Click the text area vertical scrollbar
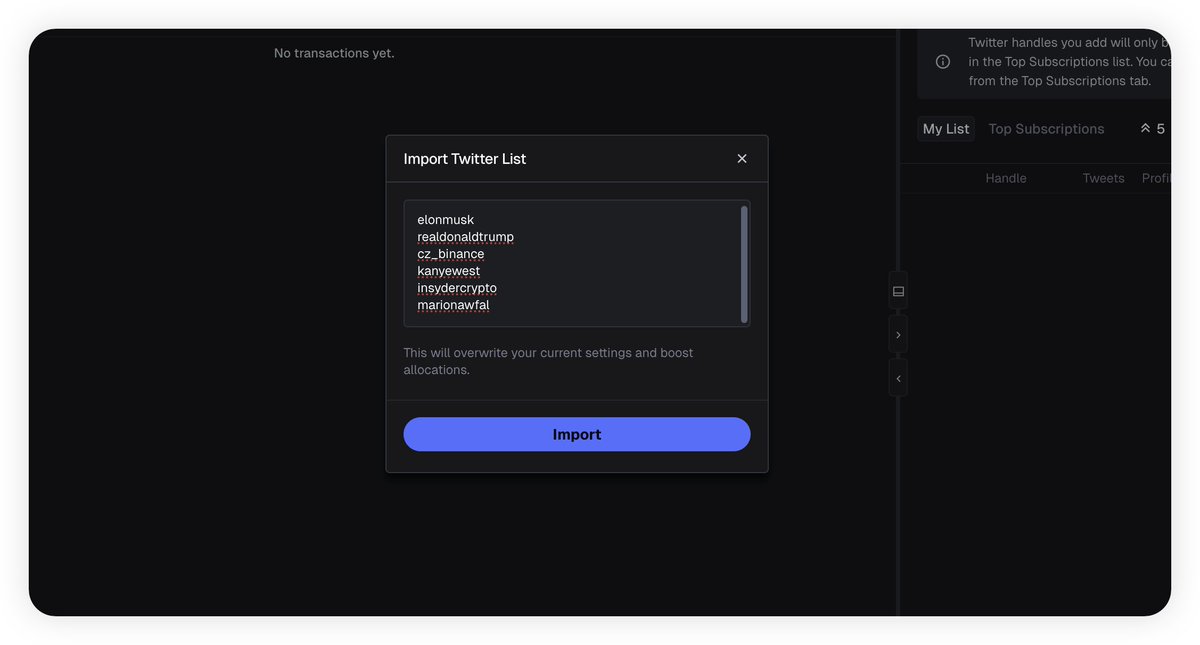 tap(744, 264)
